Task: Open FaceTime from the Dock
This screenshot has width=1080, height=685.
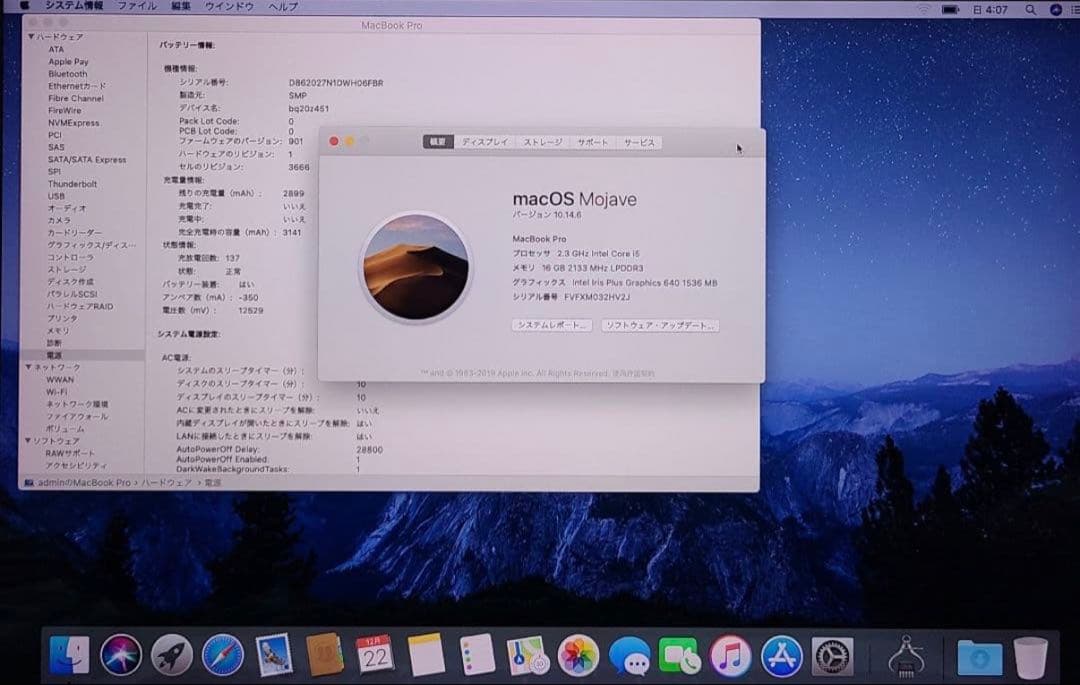Action: coord(680,655)
